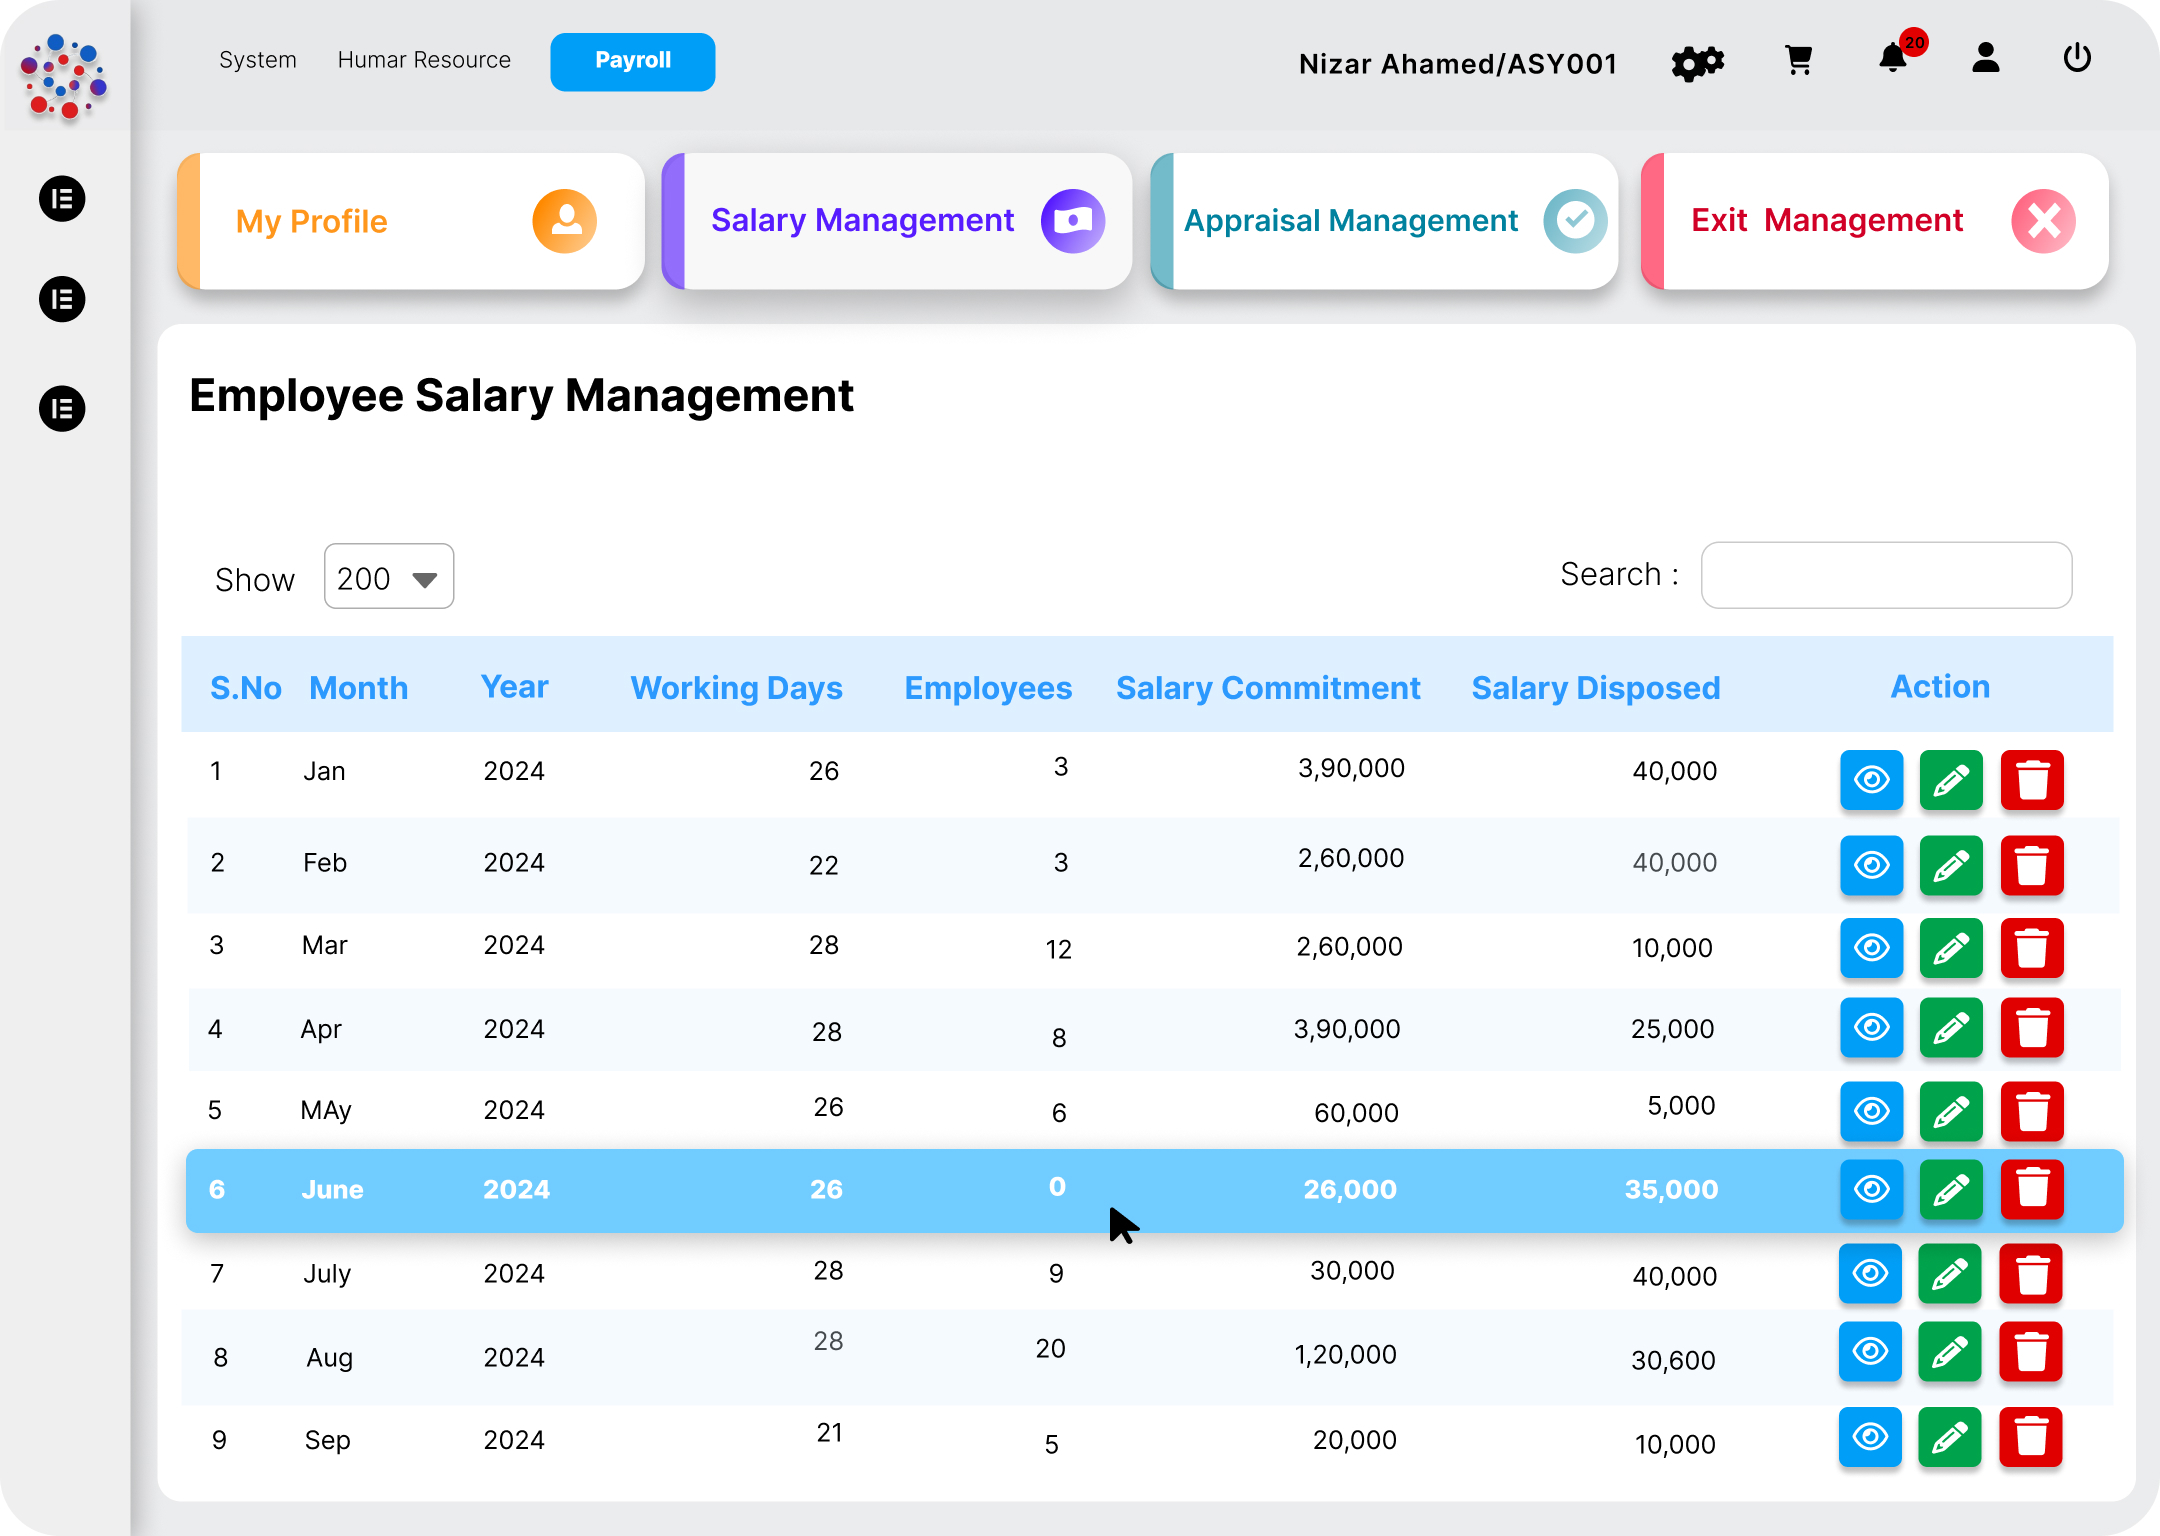The width and height of the screenshot is (2160, 1536).
Task: Open the view action for the Jan row
Action: tap(1871, 780)
